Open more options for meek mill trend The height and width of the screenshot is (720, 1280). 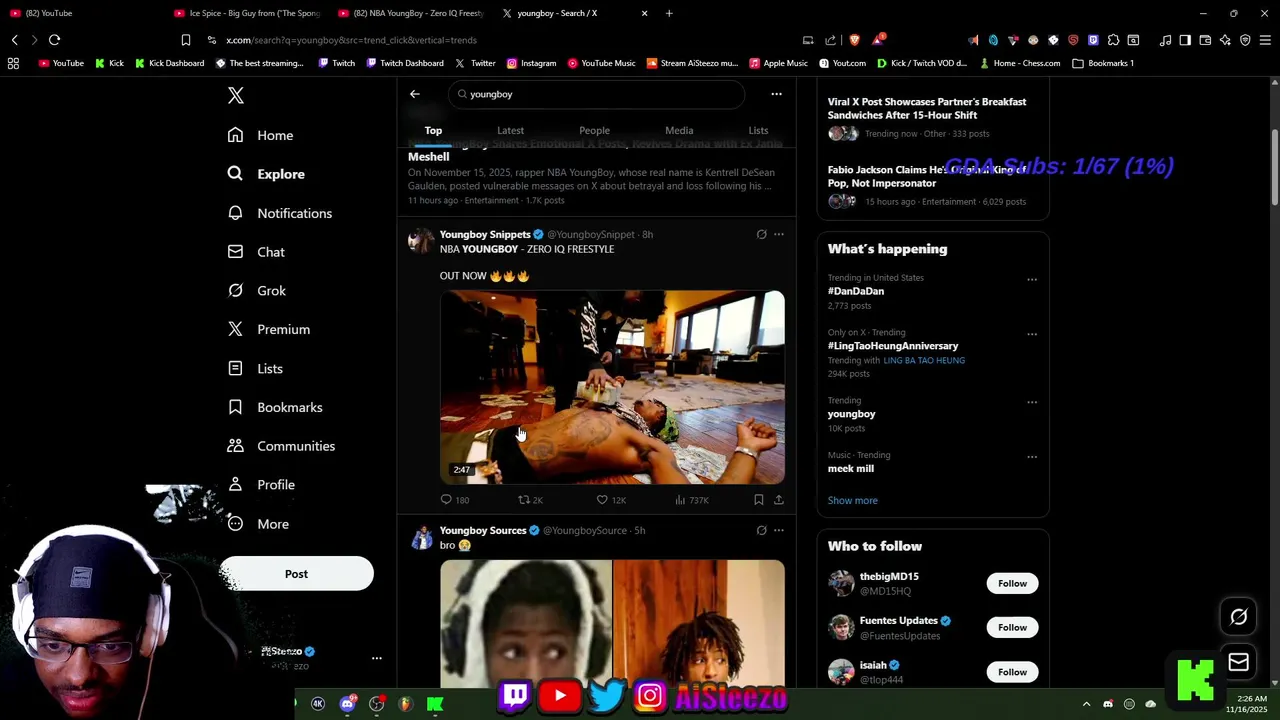1032,457
